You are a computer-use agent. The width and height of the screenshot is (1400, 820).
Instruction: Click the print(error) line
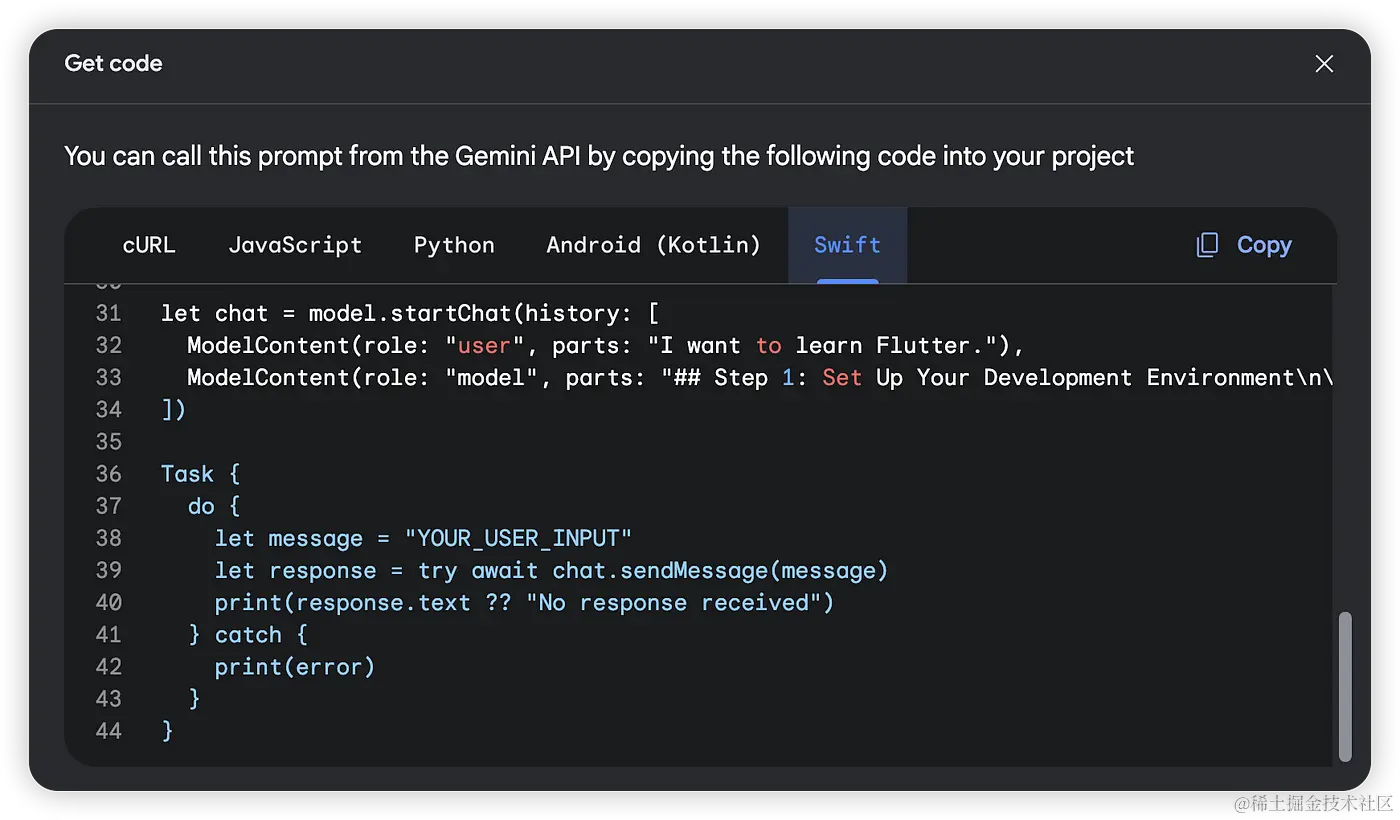click(x=295, y=666)
